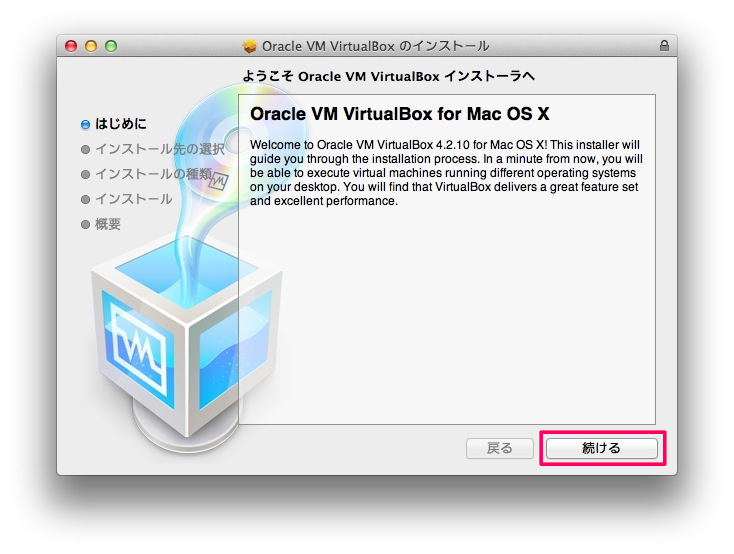Click the gray bullet beside 概要
This screenshot has height=554, width=734.
[x=85, y=225]
